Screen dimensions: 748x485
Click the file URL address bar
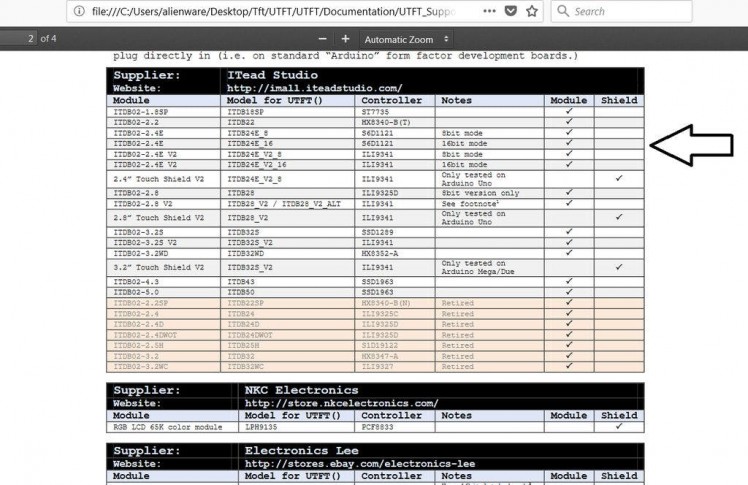[273, 11]
